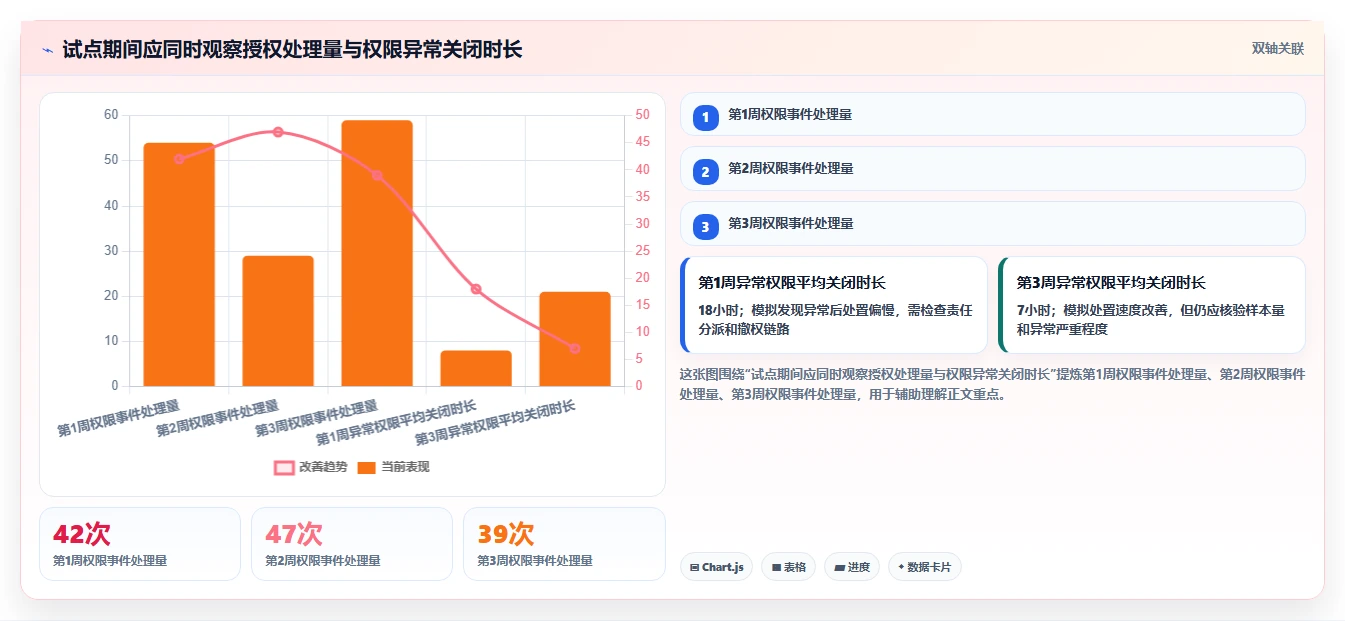This screenshot has height=621, width=1345.
Task: Click the 进度 tag
Action: tap(852, 567)
